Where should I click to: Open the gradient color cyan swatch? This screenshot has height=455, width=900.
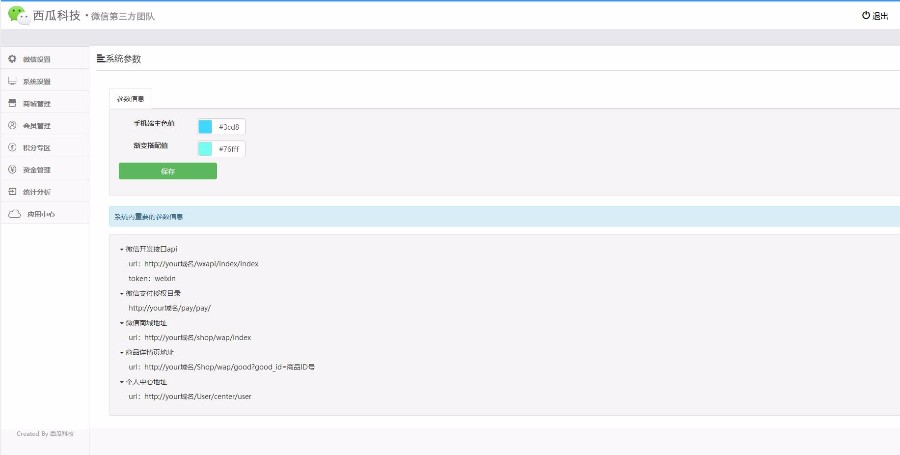205,149
